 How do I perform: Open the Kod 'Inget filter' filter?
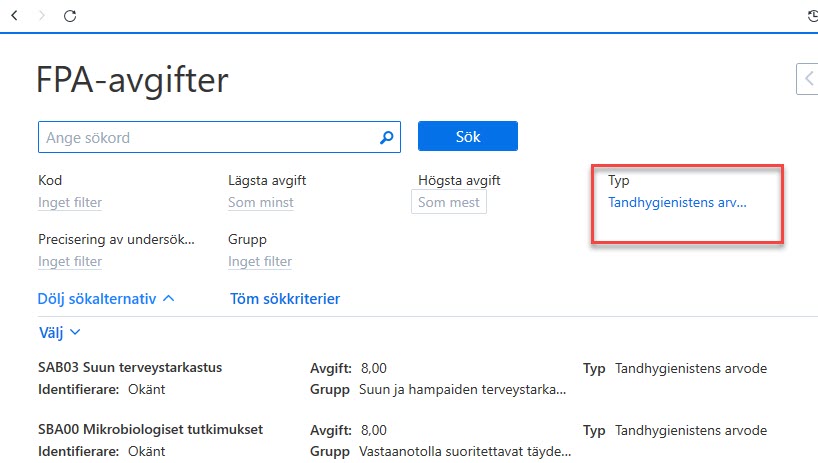coord(70,202)
